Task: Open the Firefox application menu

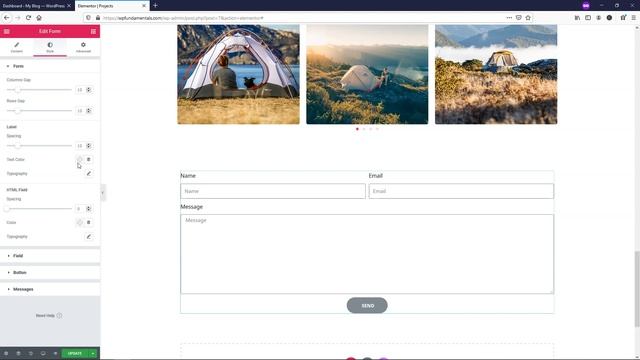Action: point(633,18)
